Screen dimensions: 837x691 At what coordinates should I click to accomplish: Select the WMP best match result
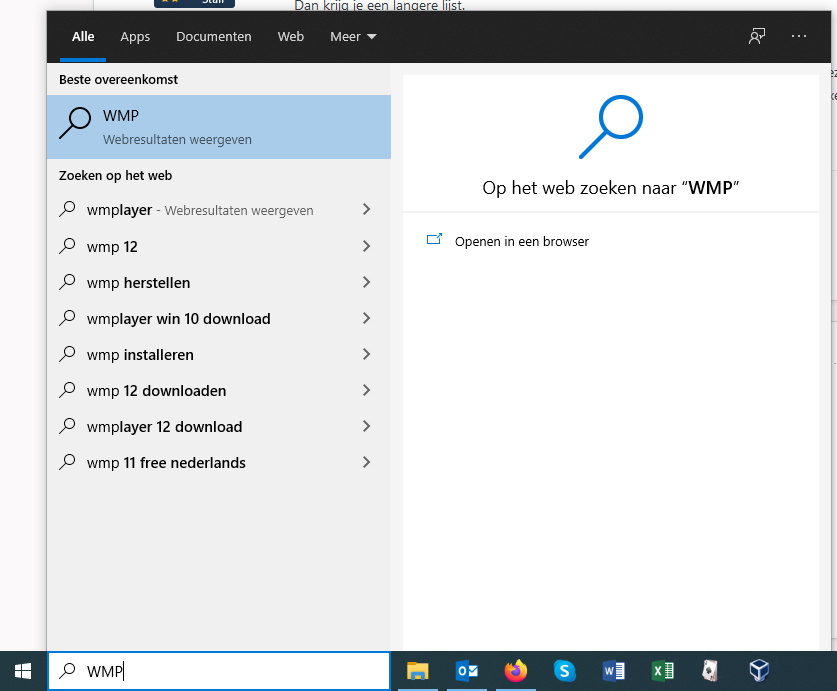tap(219, 127)
